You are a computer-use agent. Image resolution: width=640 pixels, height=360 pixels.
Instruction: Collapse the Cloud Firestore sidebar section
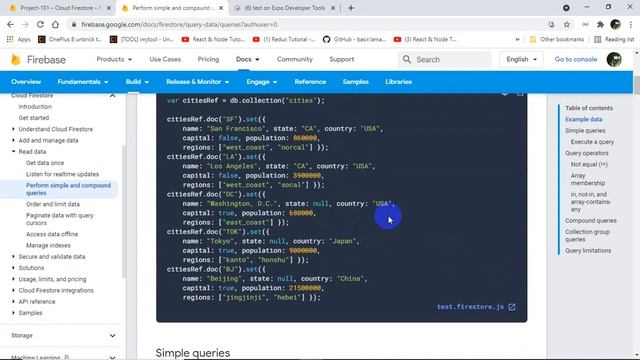(x=112, y=96)
